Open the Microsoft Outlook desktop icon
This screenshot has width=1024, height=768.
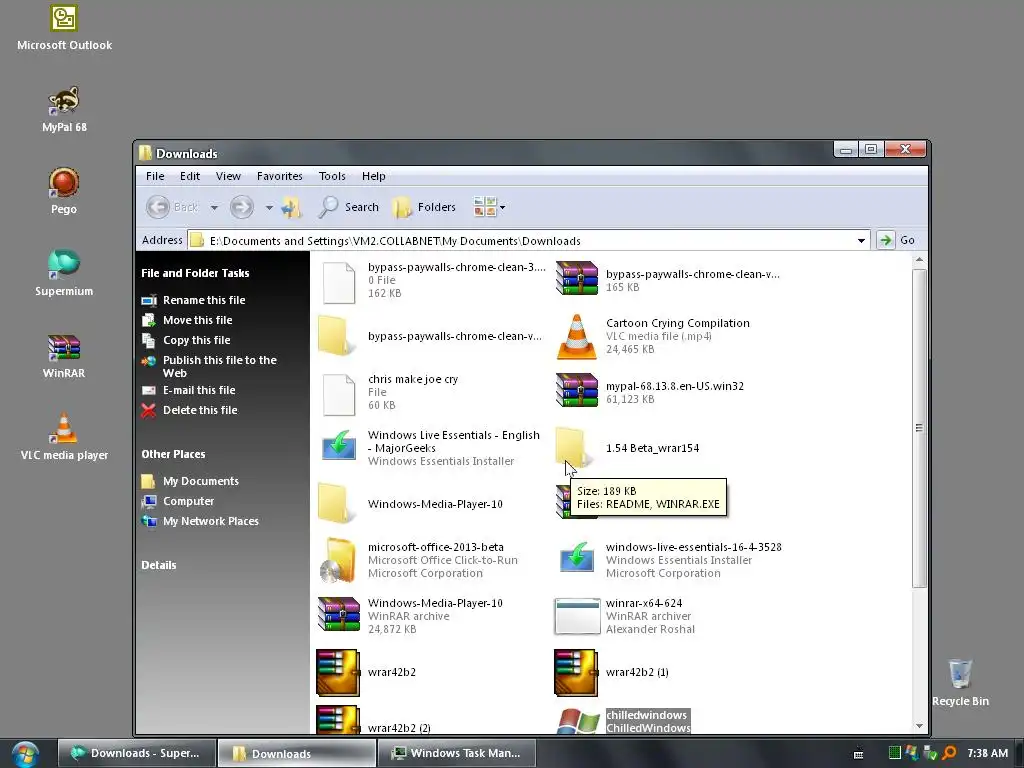(64, 28)
